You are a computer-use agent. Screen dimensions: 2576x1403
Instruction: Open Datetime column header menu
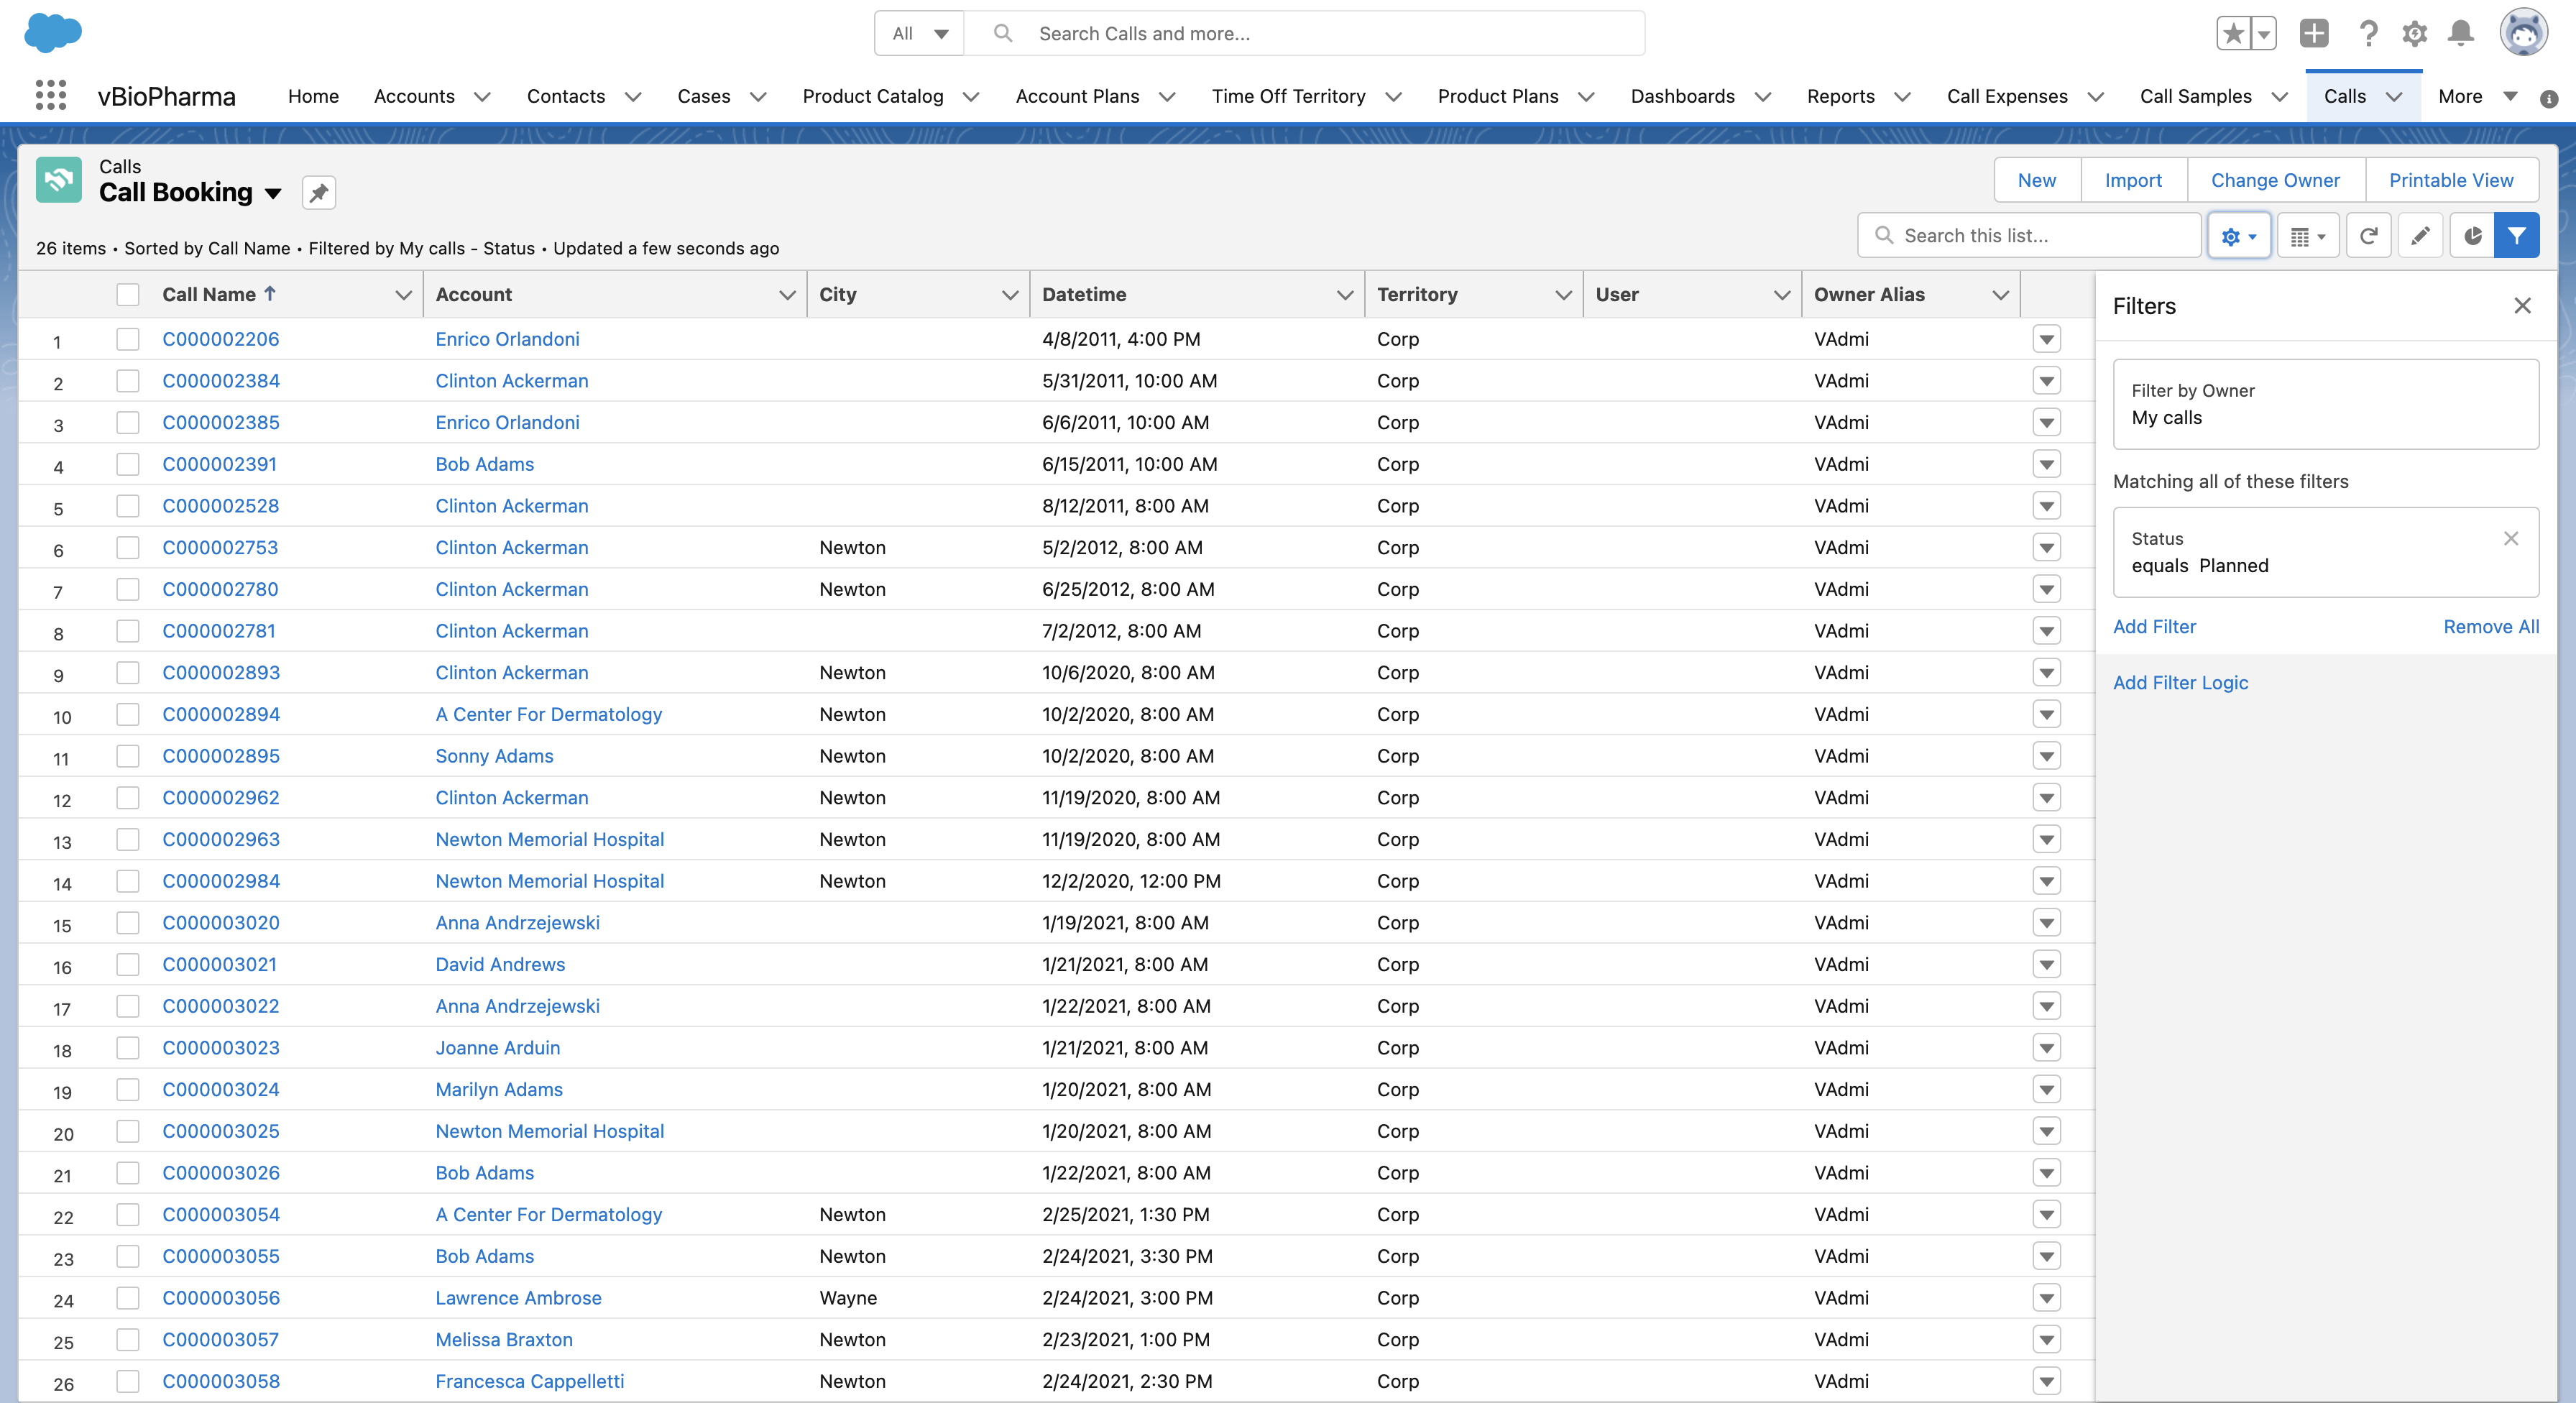[1344, 294]
